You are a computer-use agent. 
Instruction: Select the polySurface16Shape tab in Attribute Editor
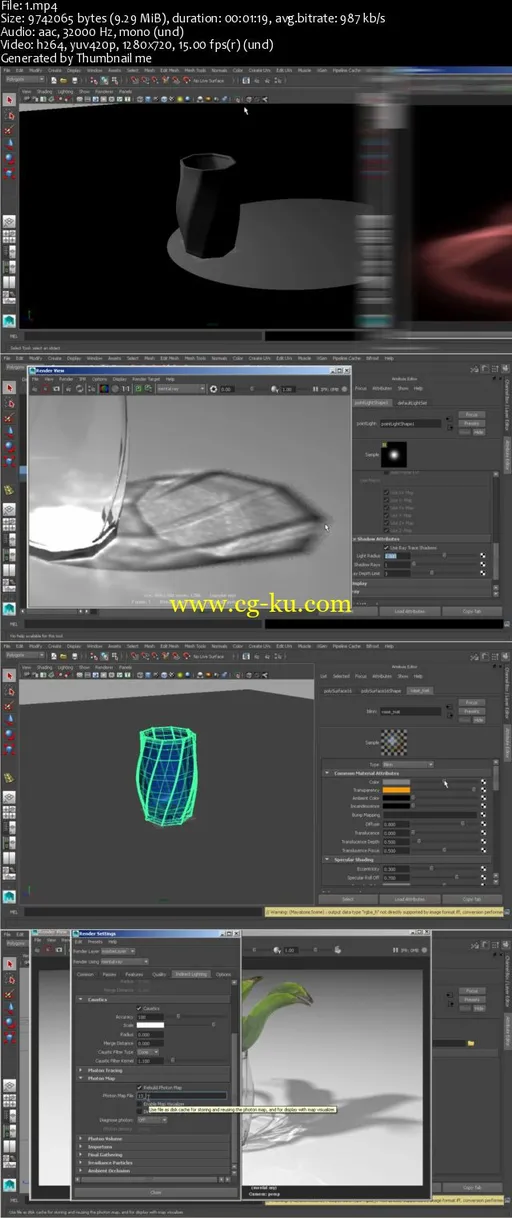coord(379,691)
